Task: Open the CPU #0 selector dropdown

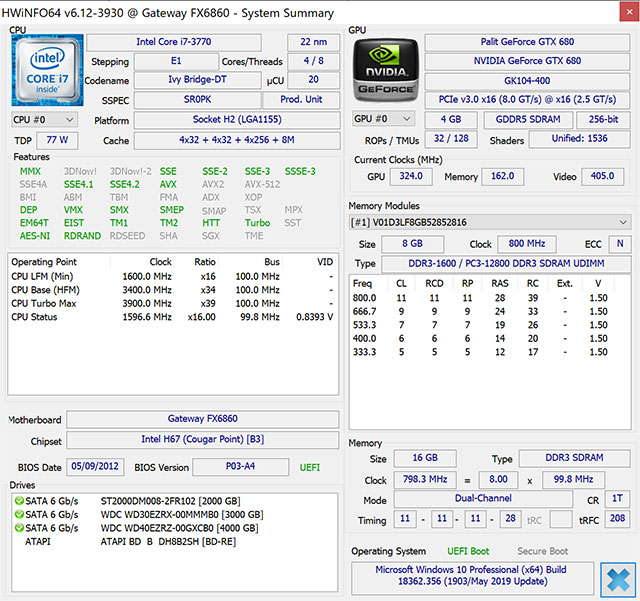Action: pos(44,120)
